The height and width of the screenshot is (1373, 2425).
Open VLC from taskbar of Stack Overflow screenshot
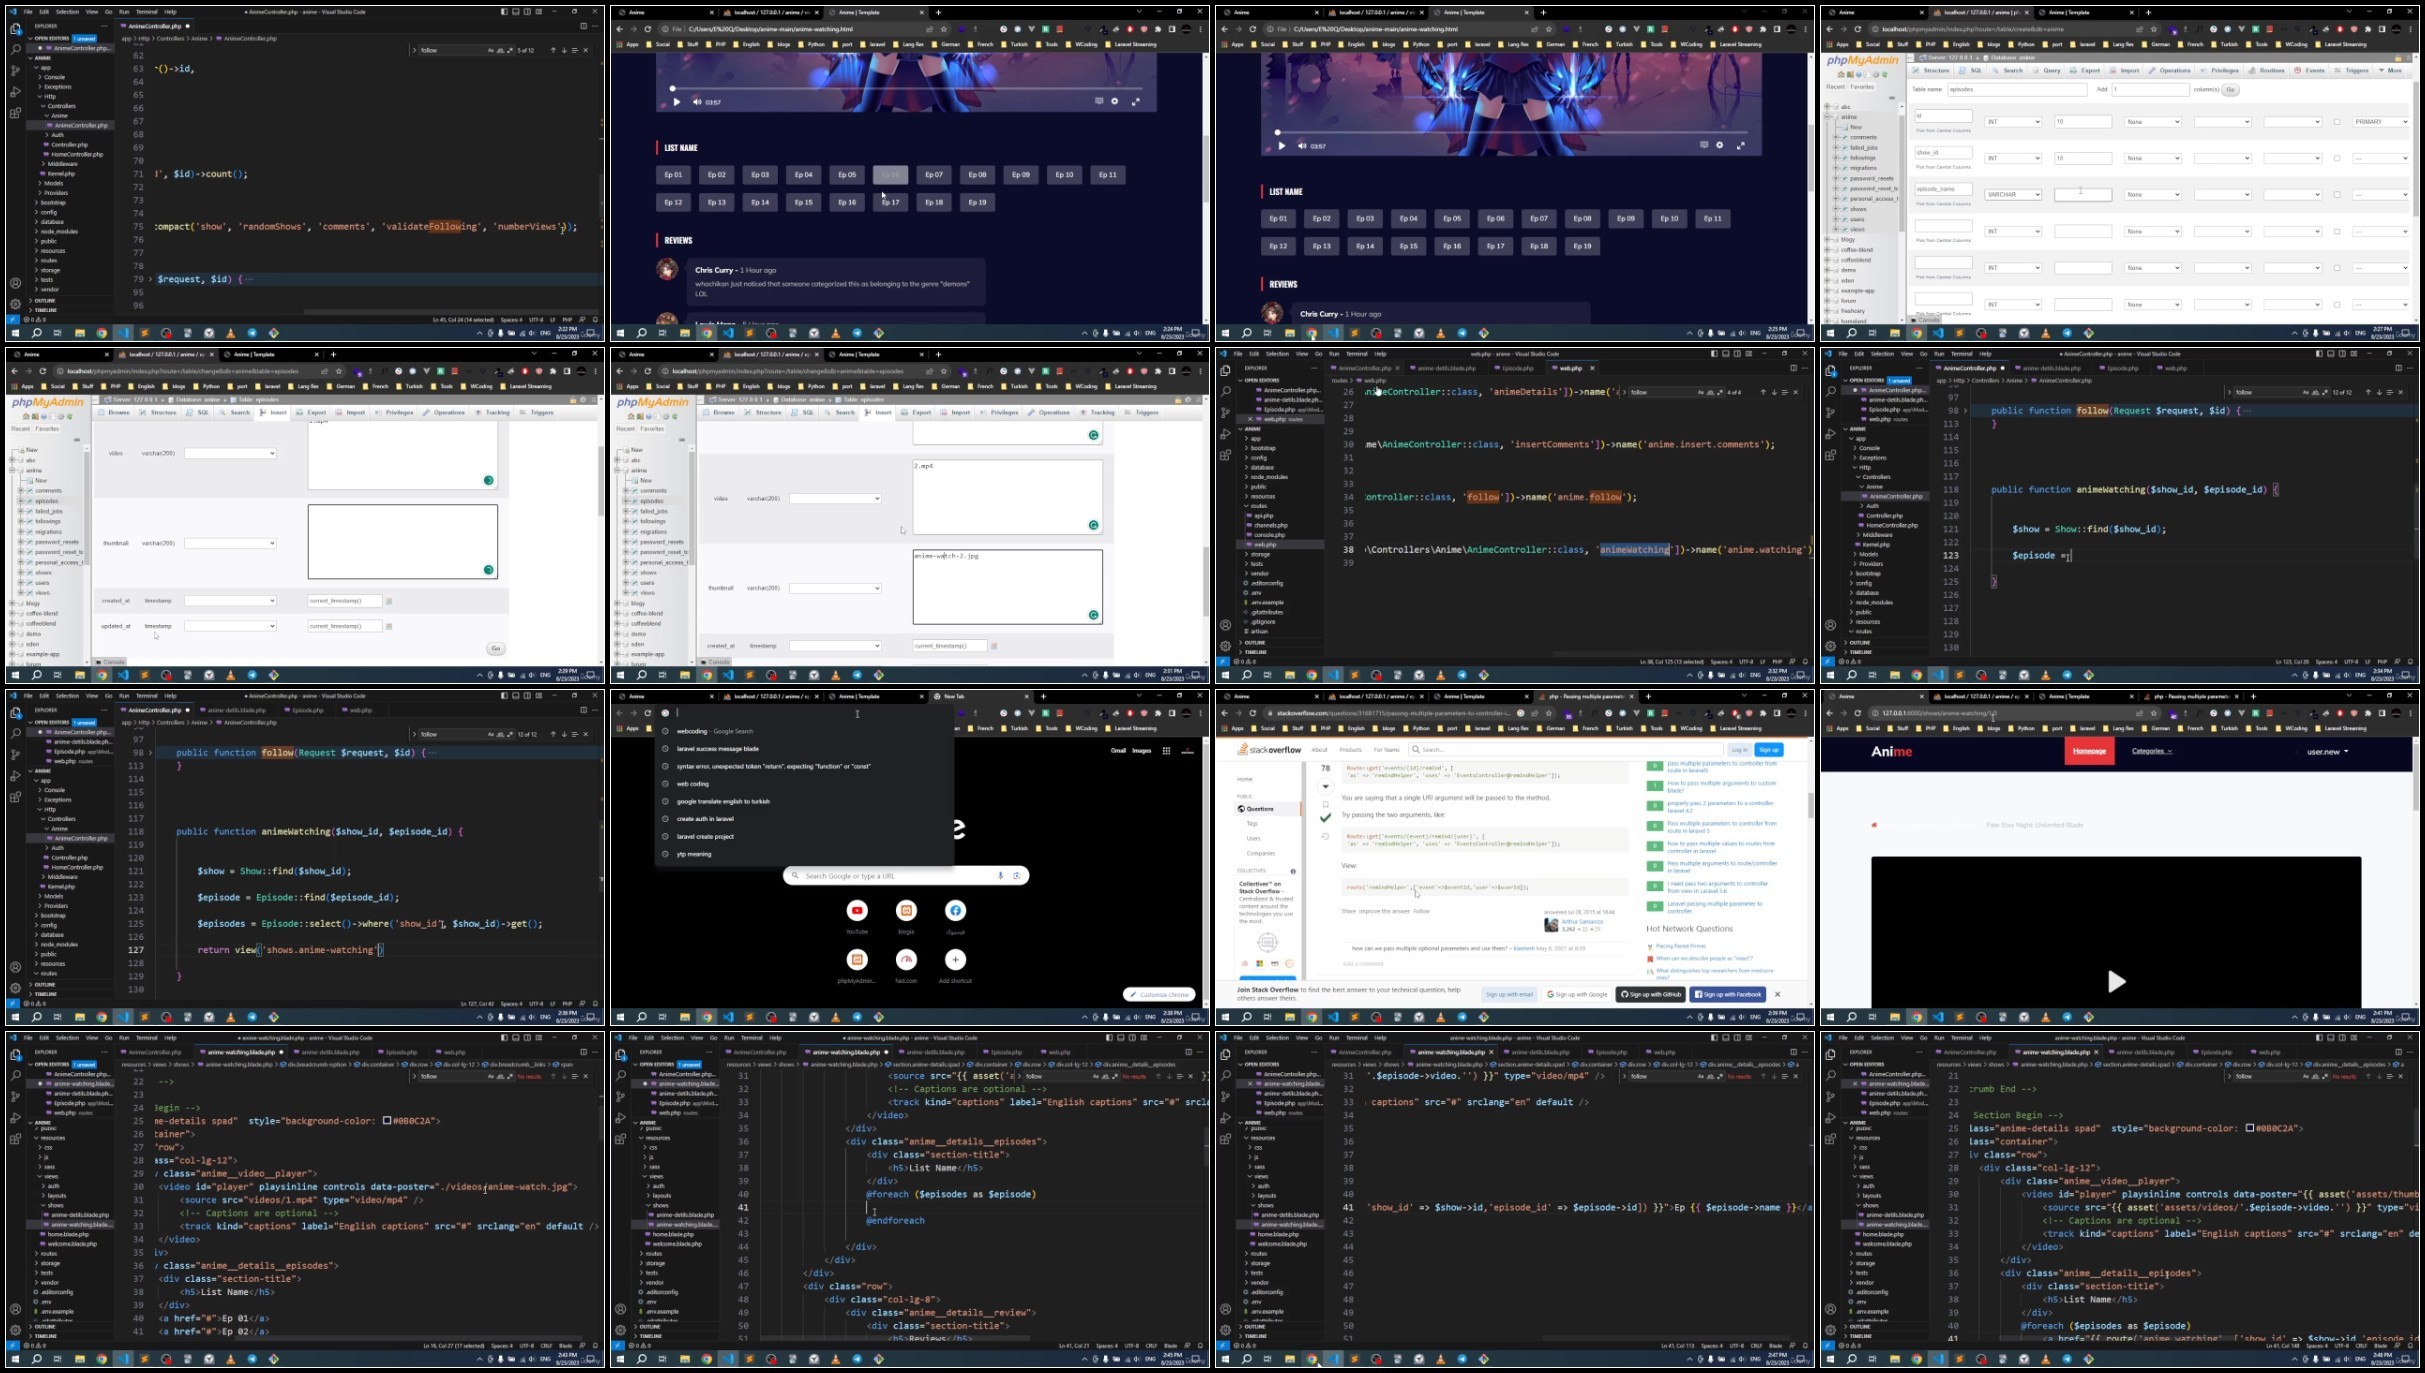coord(1441,1017)
